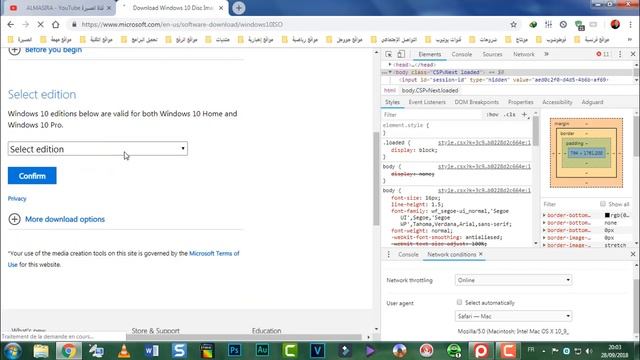The image size is (640, 360).
Task: Click the blue Confirm button
Action: pos(32,176)
